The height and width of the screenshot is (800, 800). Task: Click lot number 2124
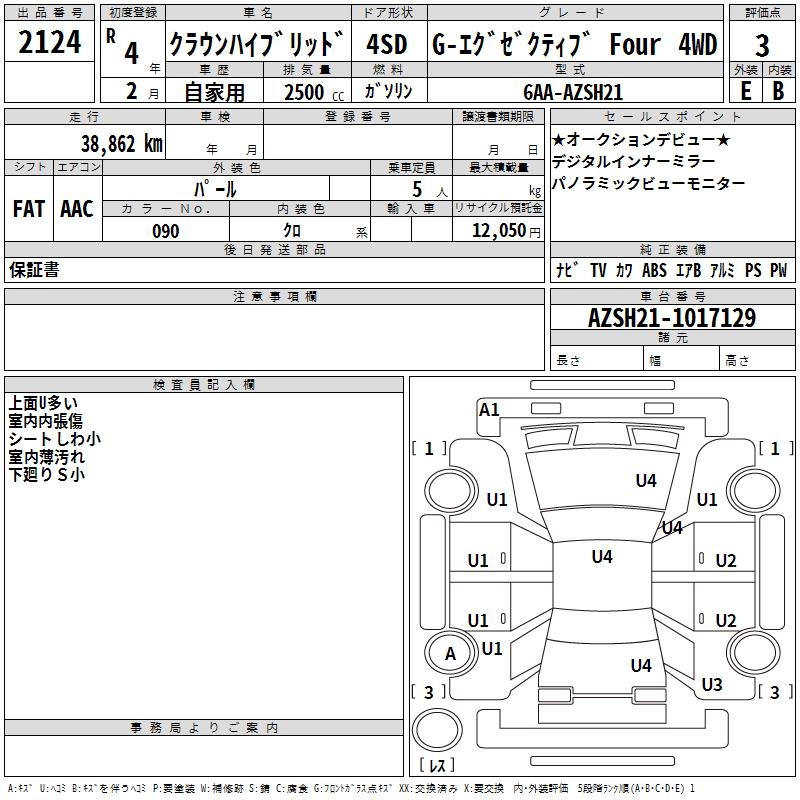tap(50, 43)
